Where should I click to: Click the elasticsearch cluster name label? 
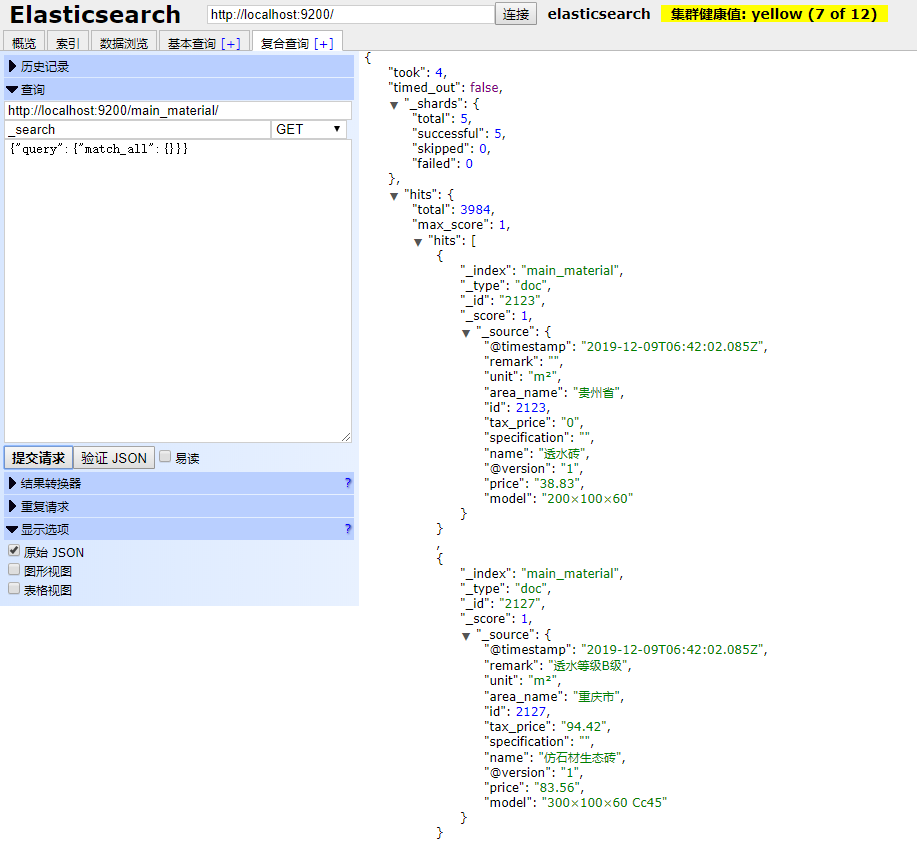coord(599,14)
